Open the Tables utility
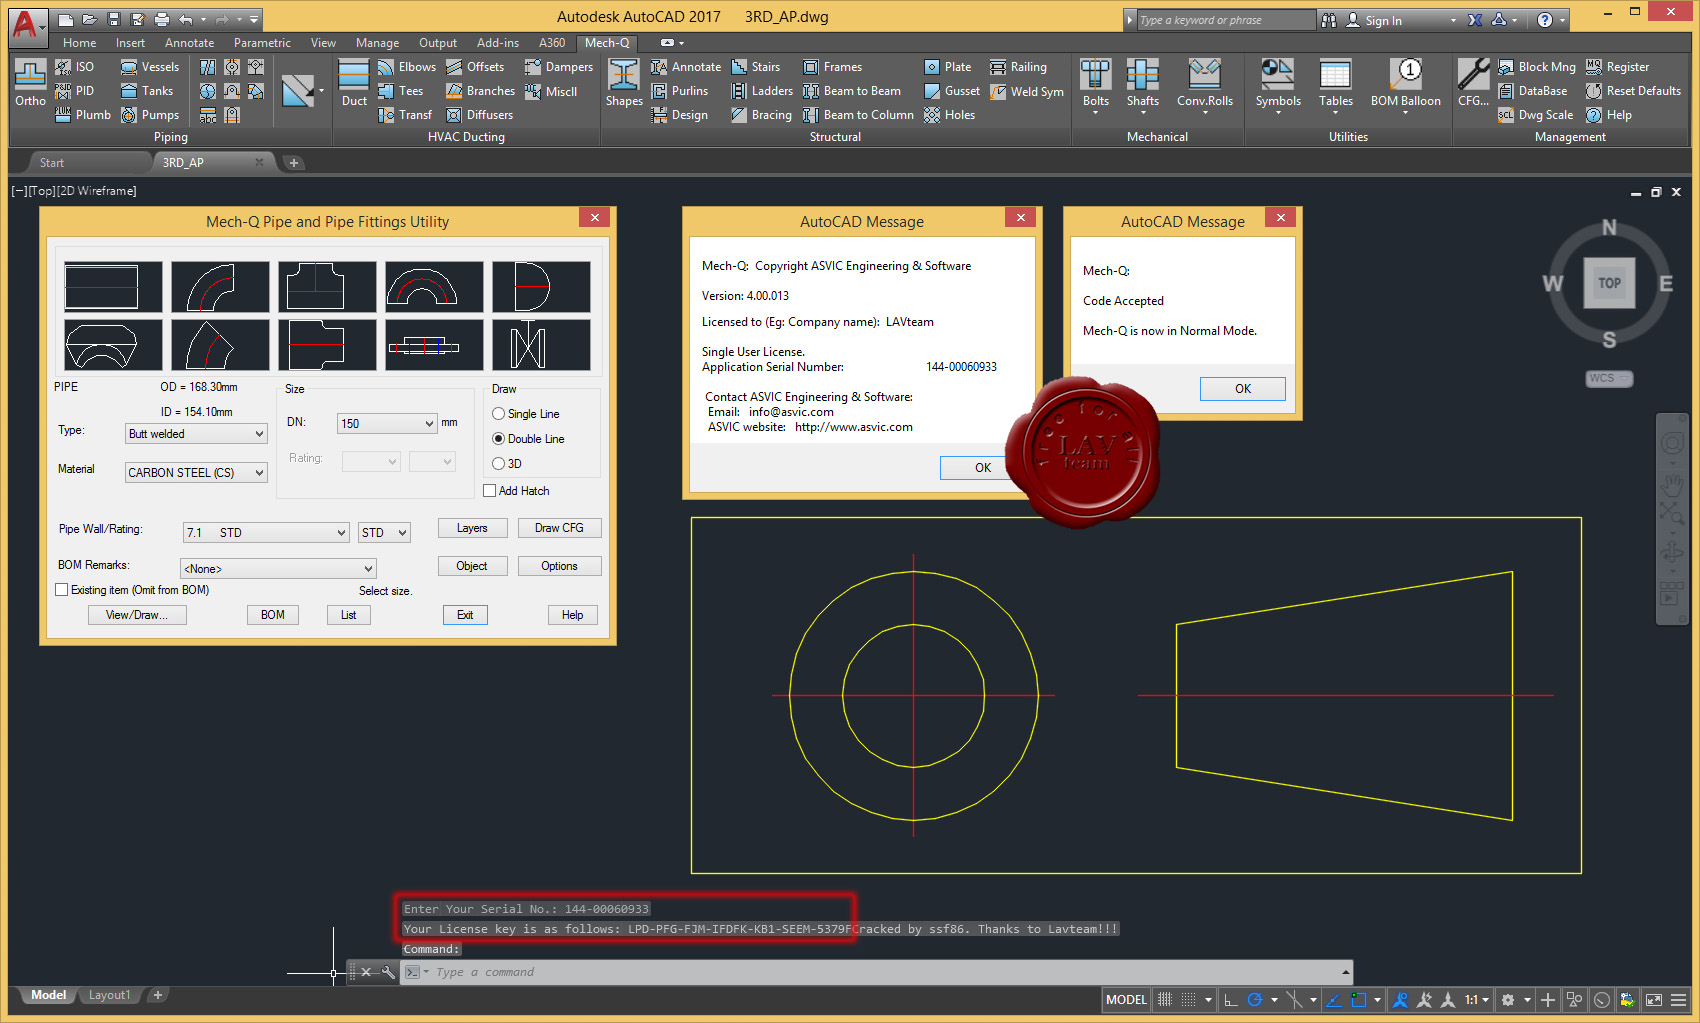 1336,82
